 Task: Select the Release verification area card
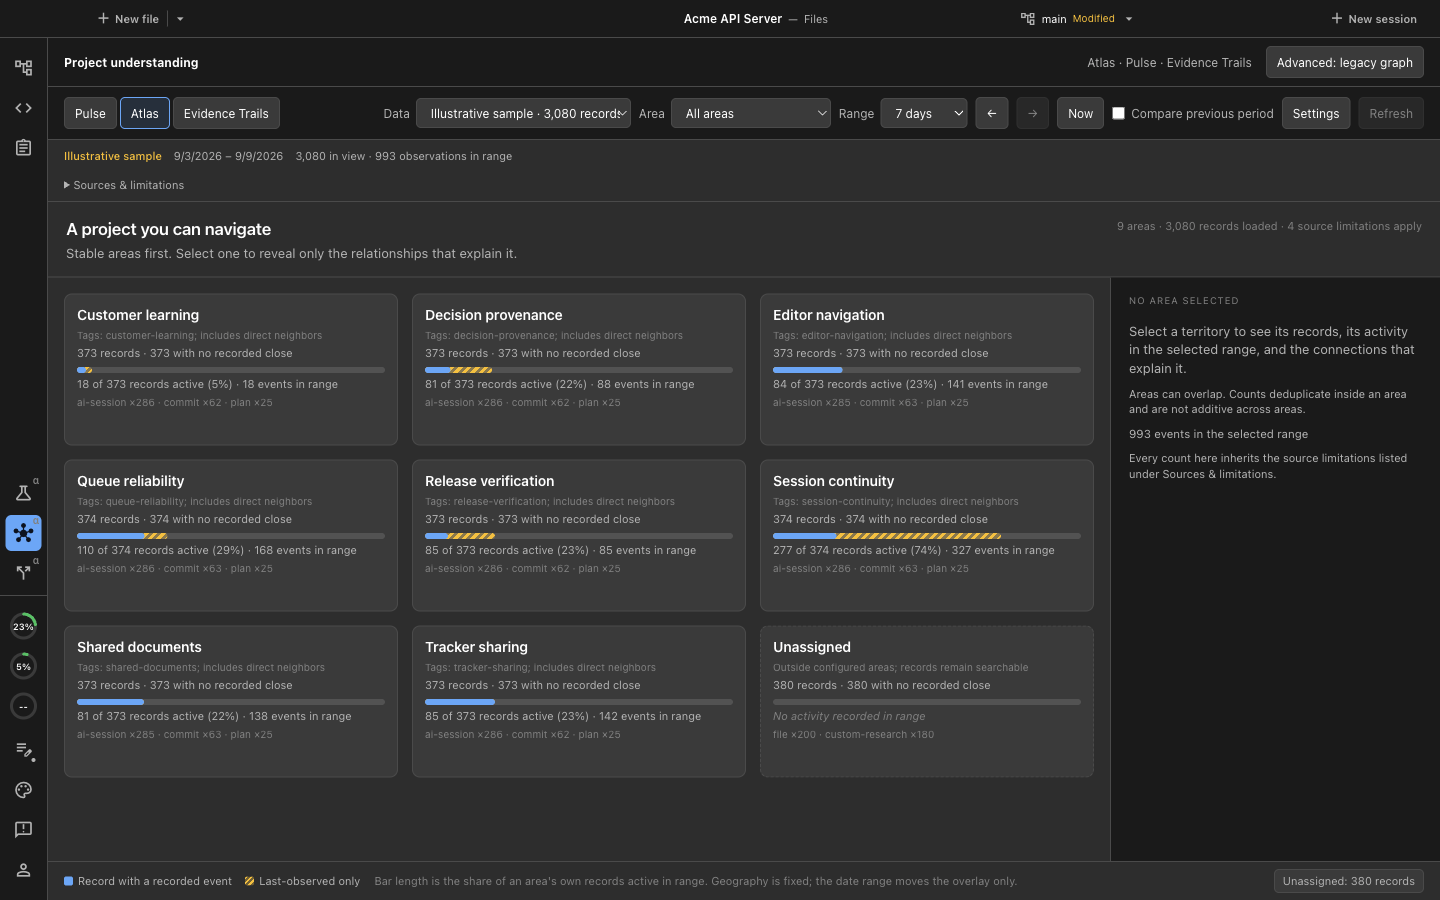click(579, 535)
